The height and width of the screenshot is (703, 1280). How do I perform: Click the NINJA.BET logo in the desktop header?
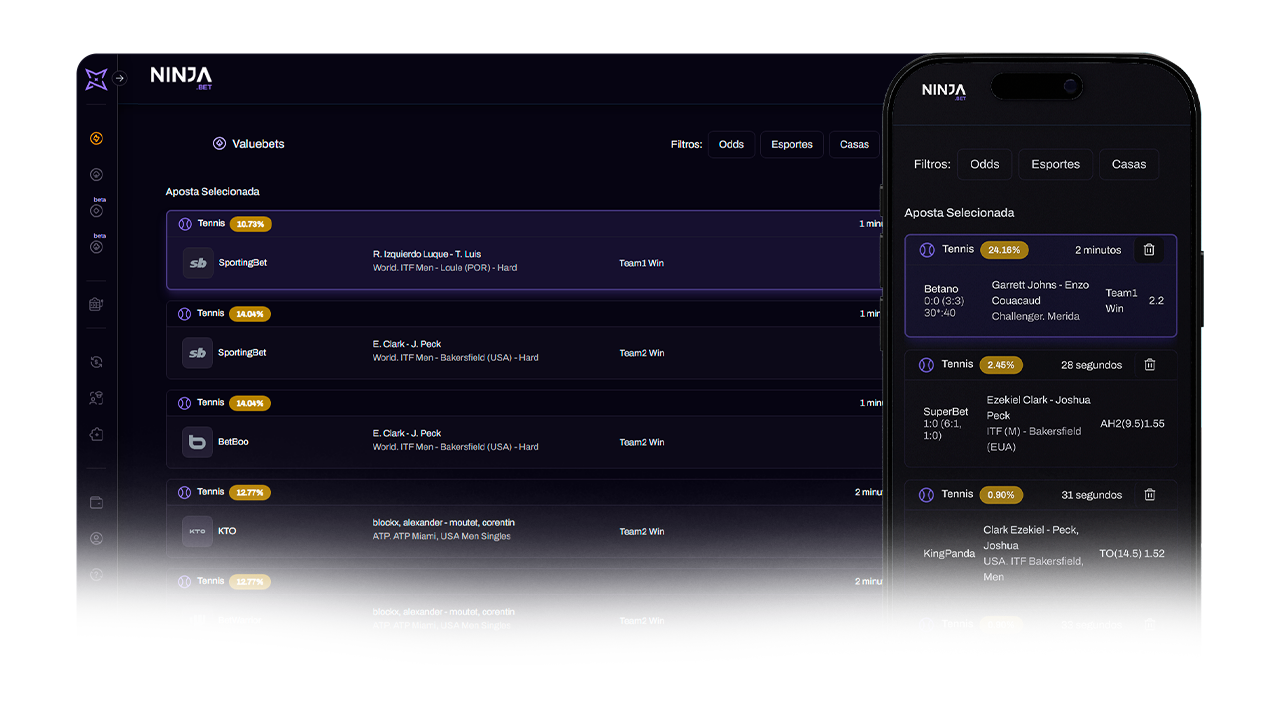pyautogui.click(x=181, y=78)
